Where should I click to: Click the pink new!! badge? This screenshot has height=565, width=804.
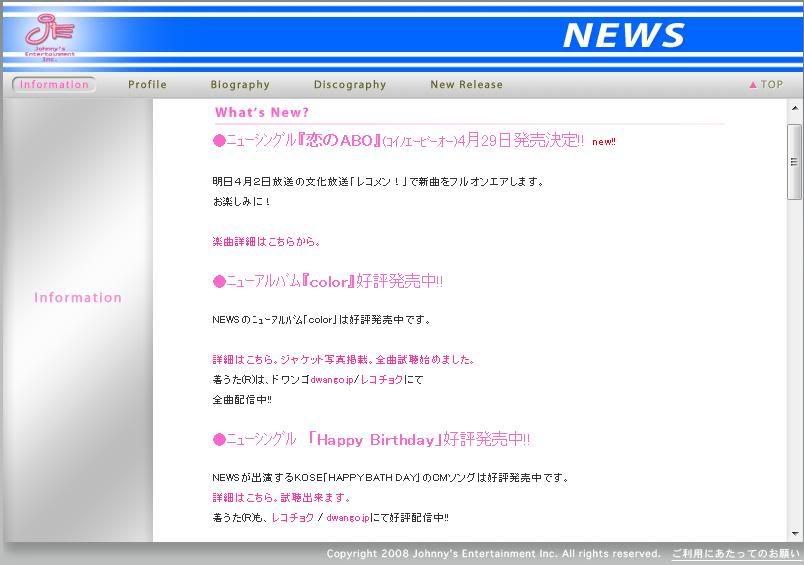coord(604,142)
